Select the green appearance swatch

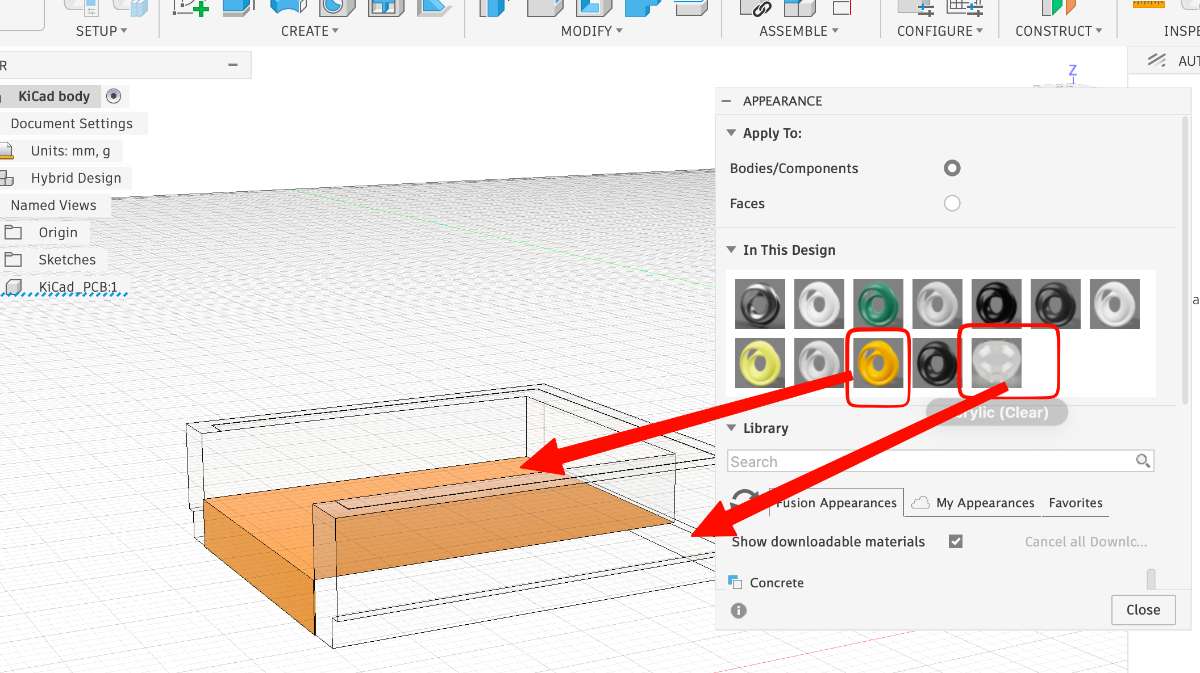coord(878,304)
